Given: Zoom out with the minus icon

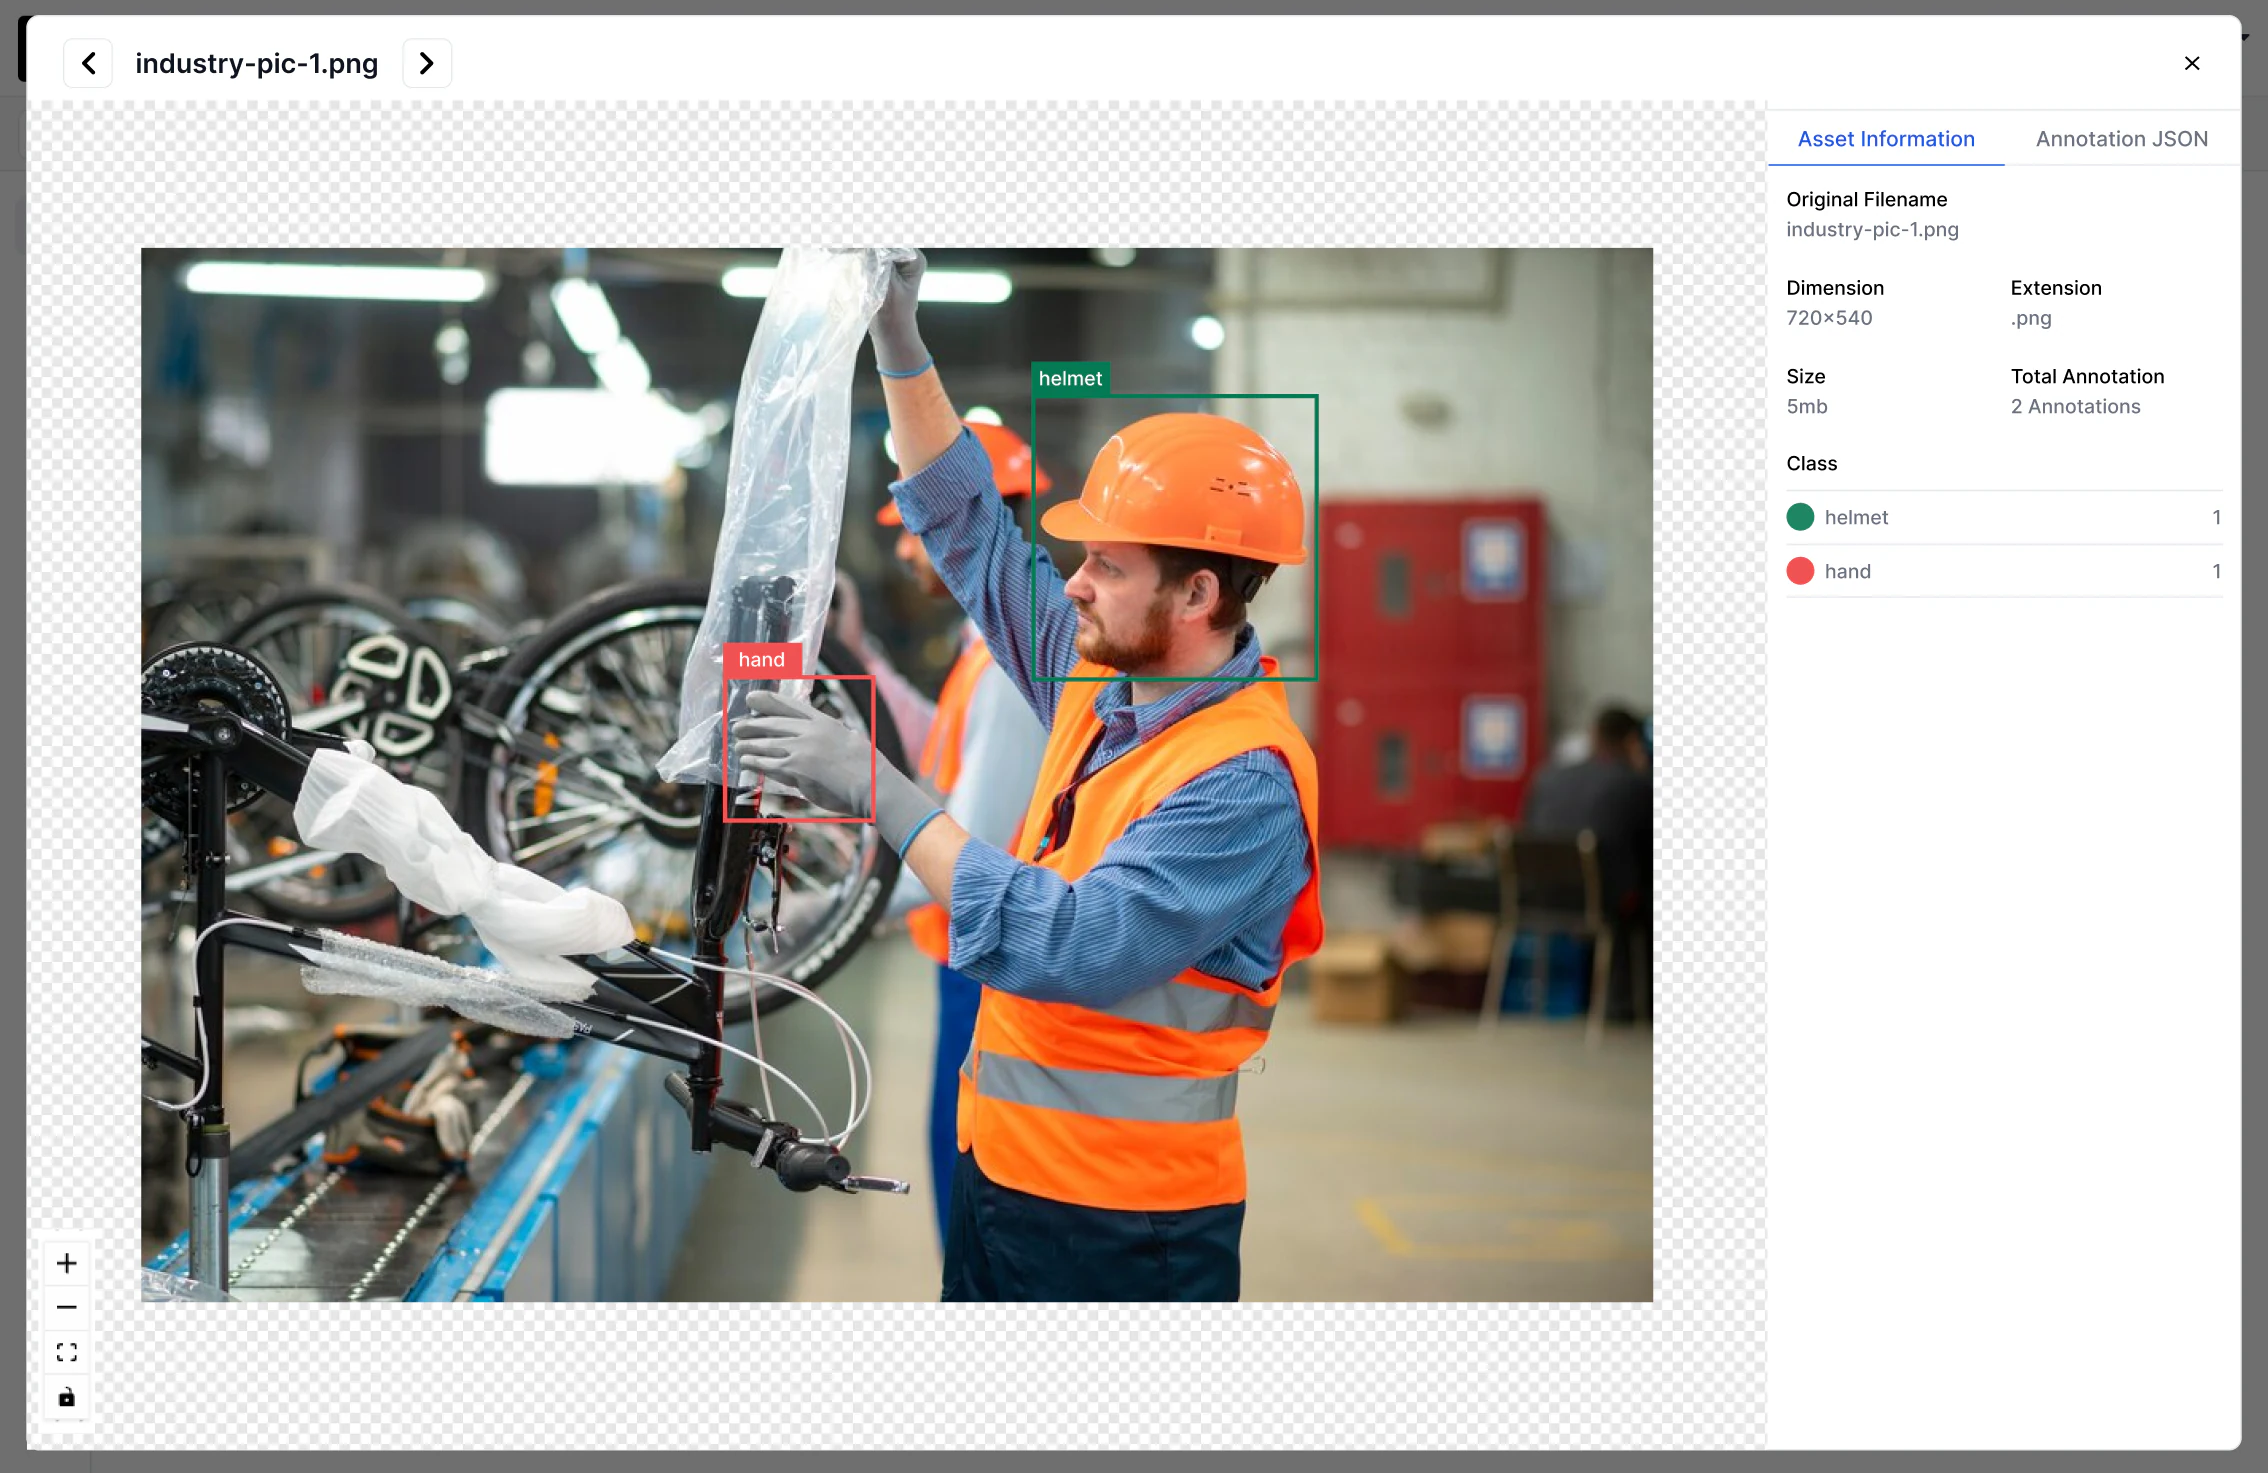Looking at the screenshot, I should 67,1307.
